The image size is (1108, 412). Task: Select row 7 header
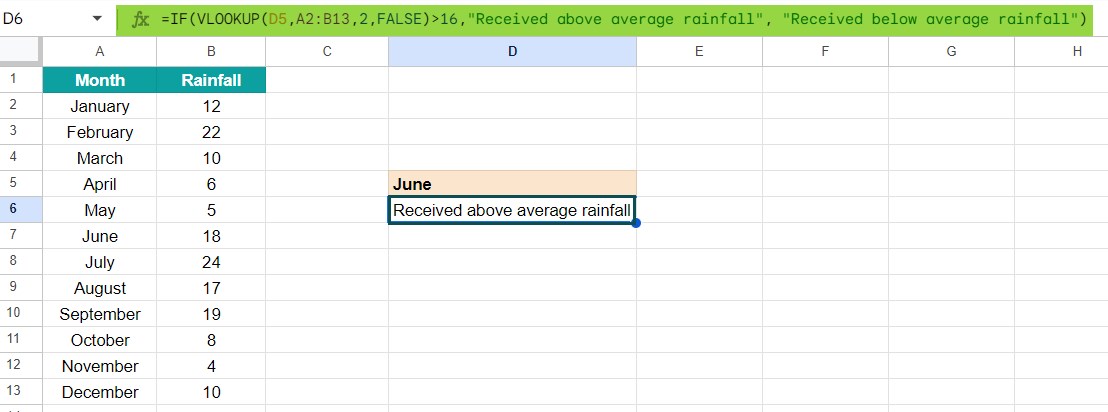[x=21, y=236]
